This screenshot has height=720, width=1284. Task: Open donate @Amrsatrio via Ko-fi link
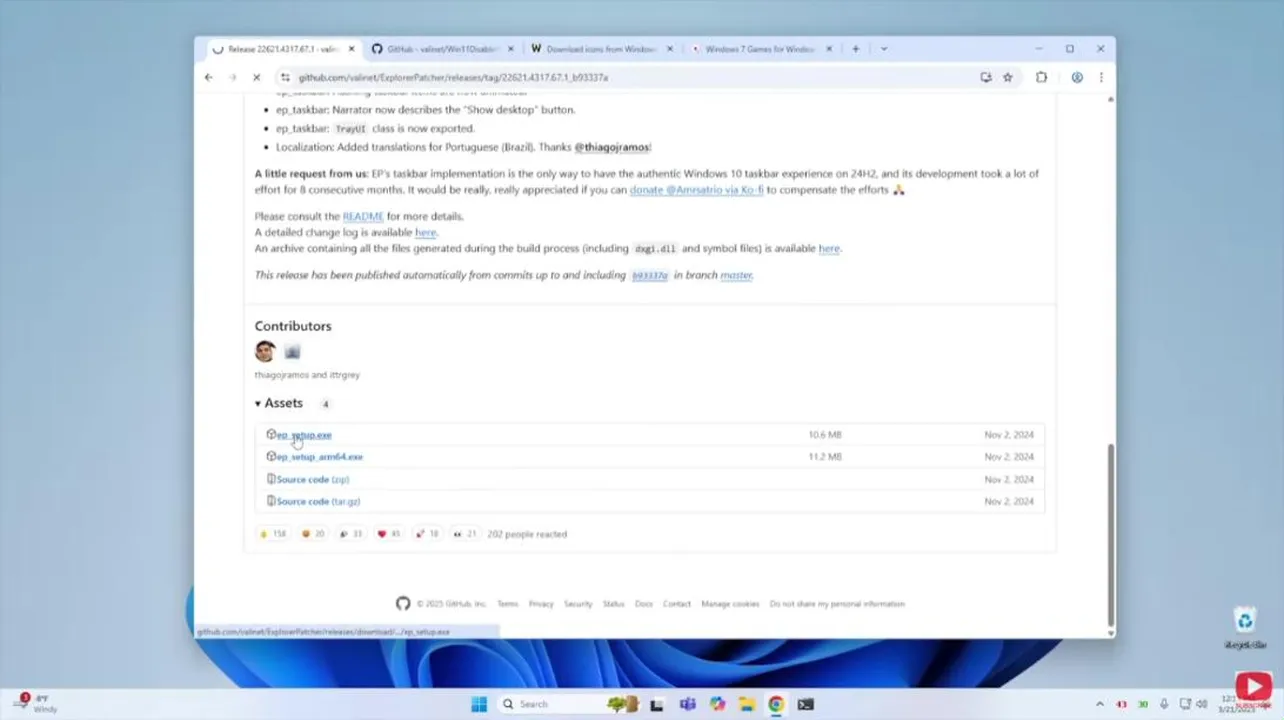click(x=696, y=190)
